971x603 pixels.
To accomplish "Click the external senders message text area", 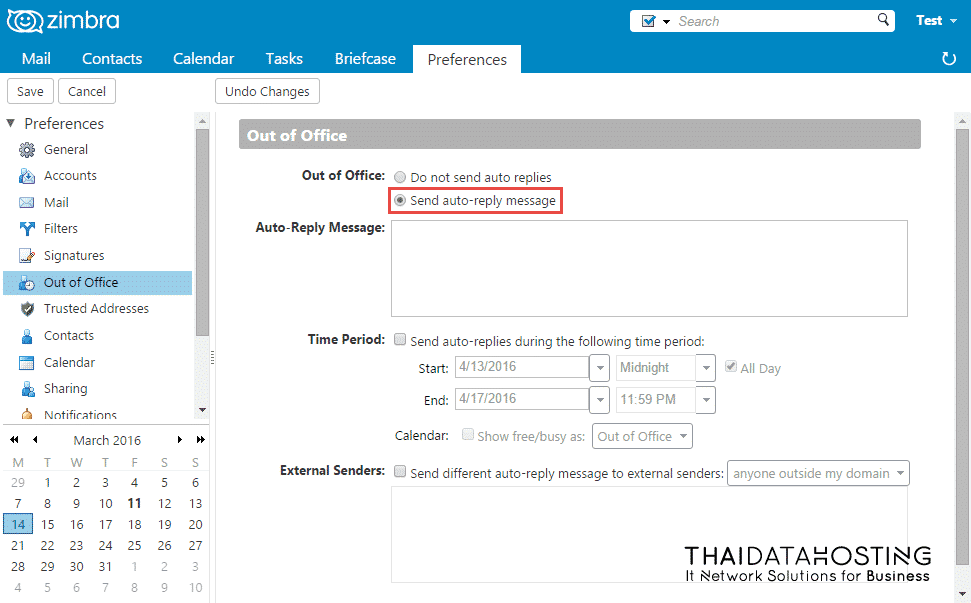I will 649,534.
